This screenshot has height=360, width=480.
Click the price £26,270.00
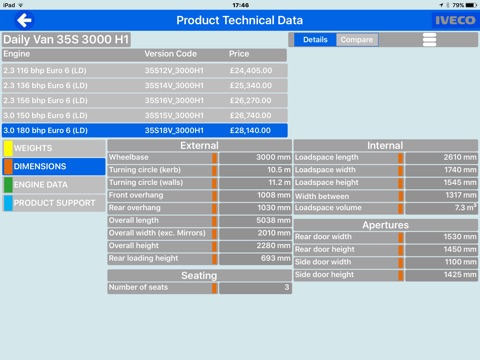[x=251, y=101]
